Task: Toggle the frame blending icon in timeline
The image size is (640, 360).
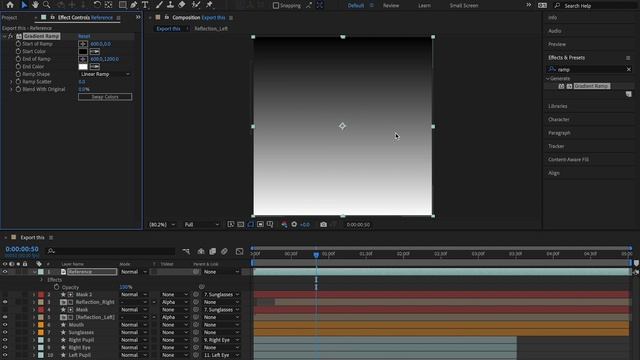Action: pos(213,251)
